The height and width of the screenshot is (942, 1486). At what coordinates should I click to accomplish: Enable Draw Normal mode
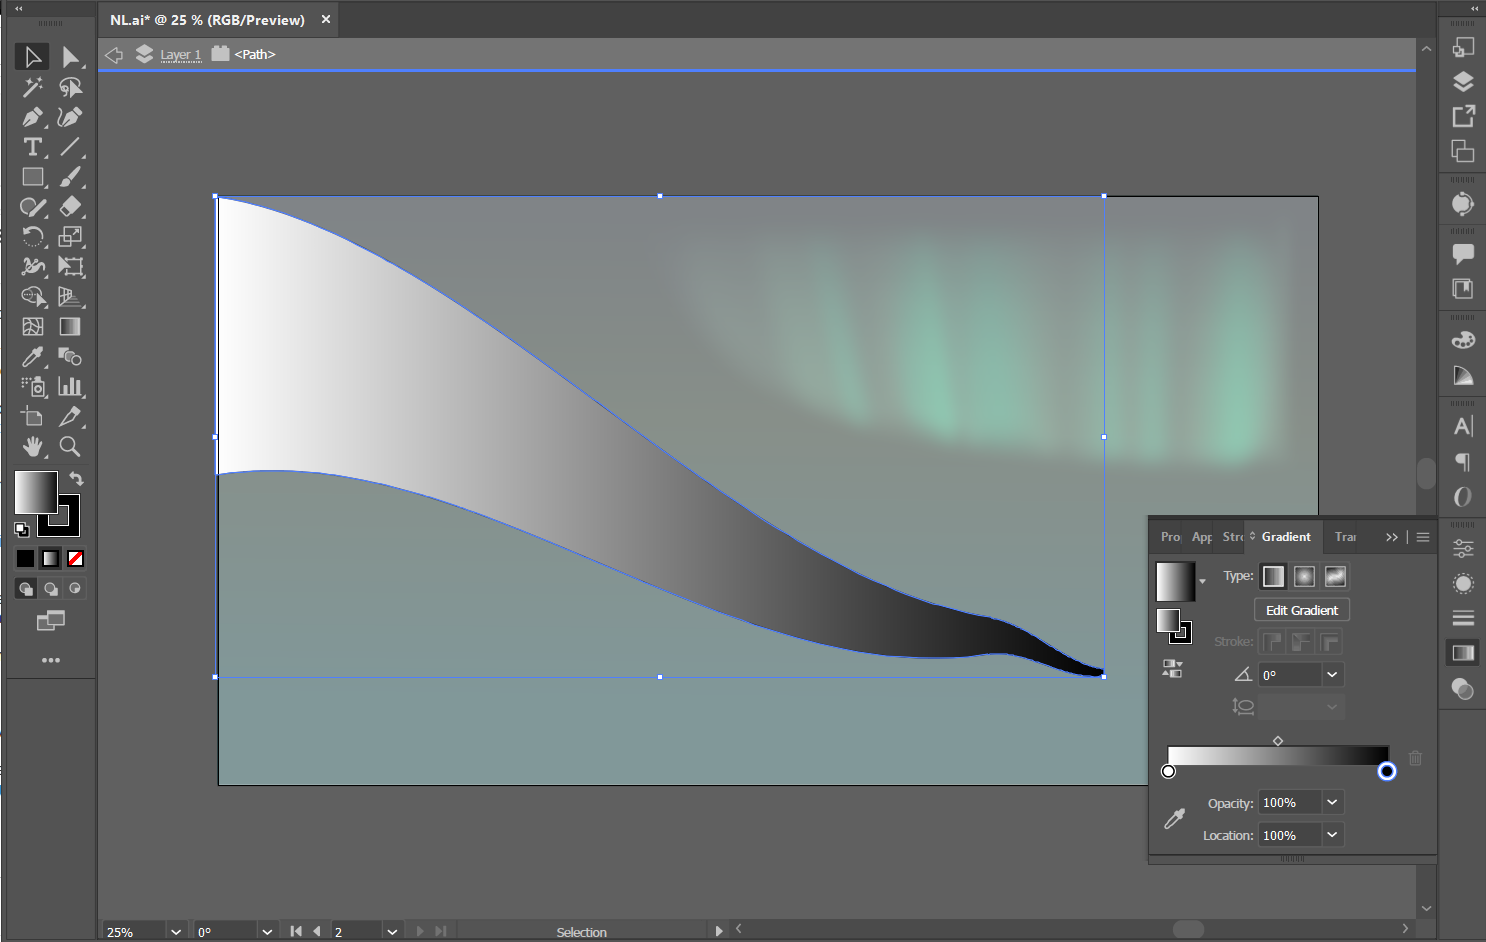coord(26,588)
